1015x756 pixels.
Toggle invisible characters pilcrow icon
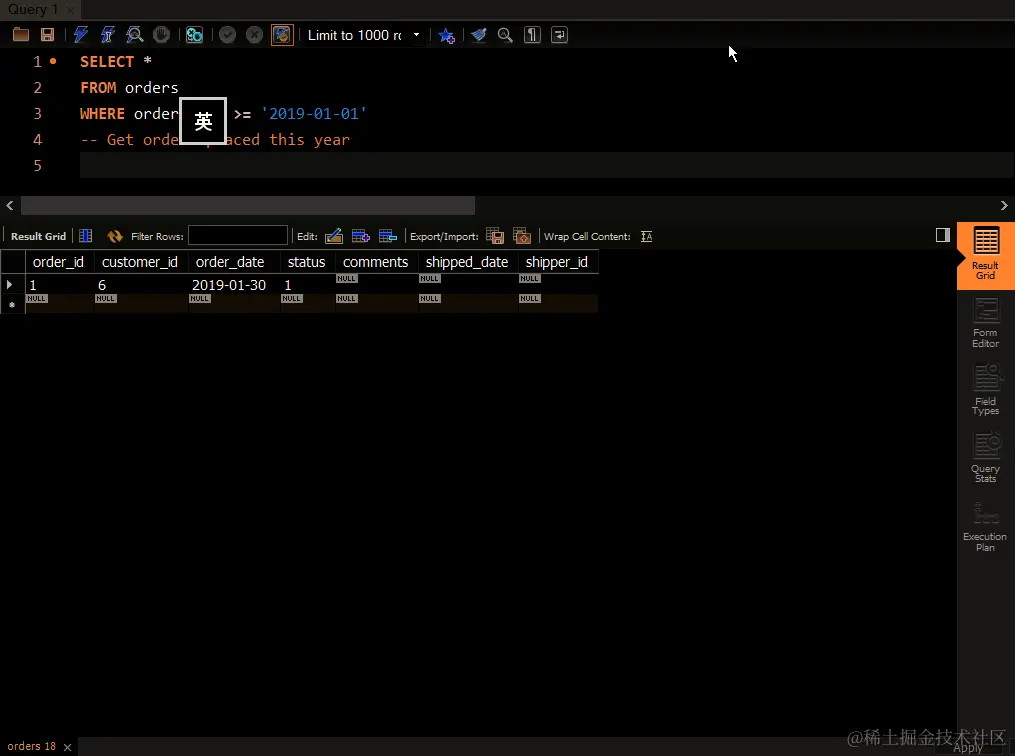[532, 35]
